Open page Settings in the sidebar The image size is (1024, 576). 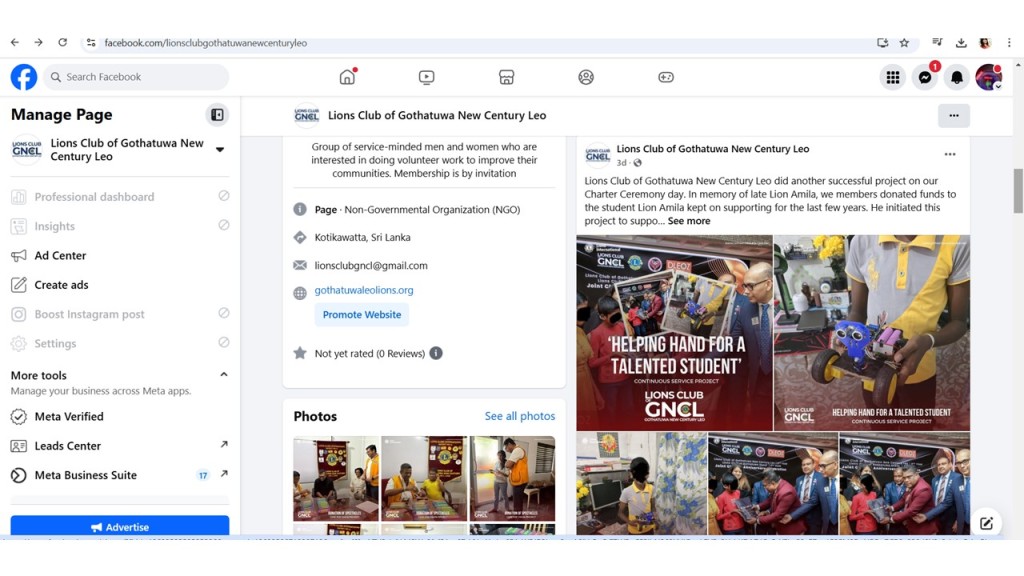120,344
